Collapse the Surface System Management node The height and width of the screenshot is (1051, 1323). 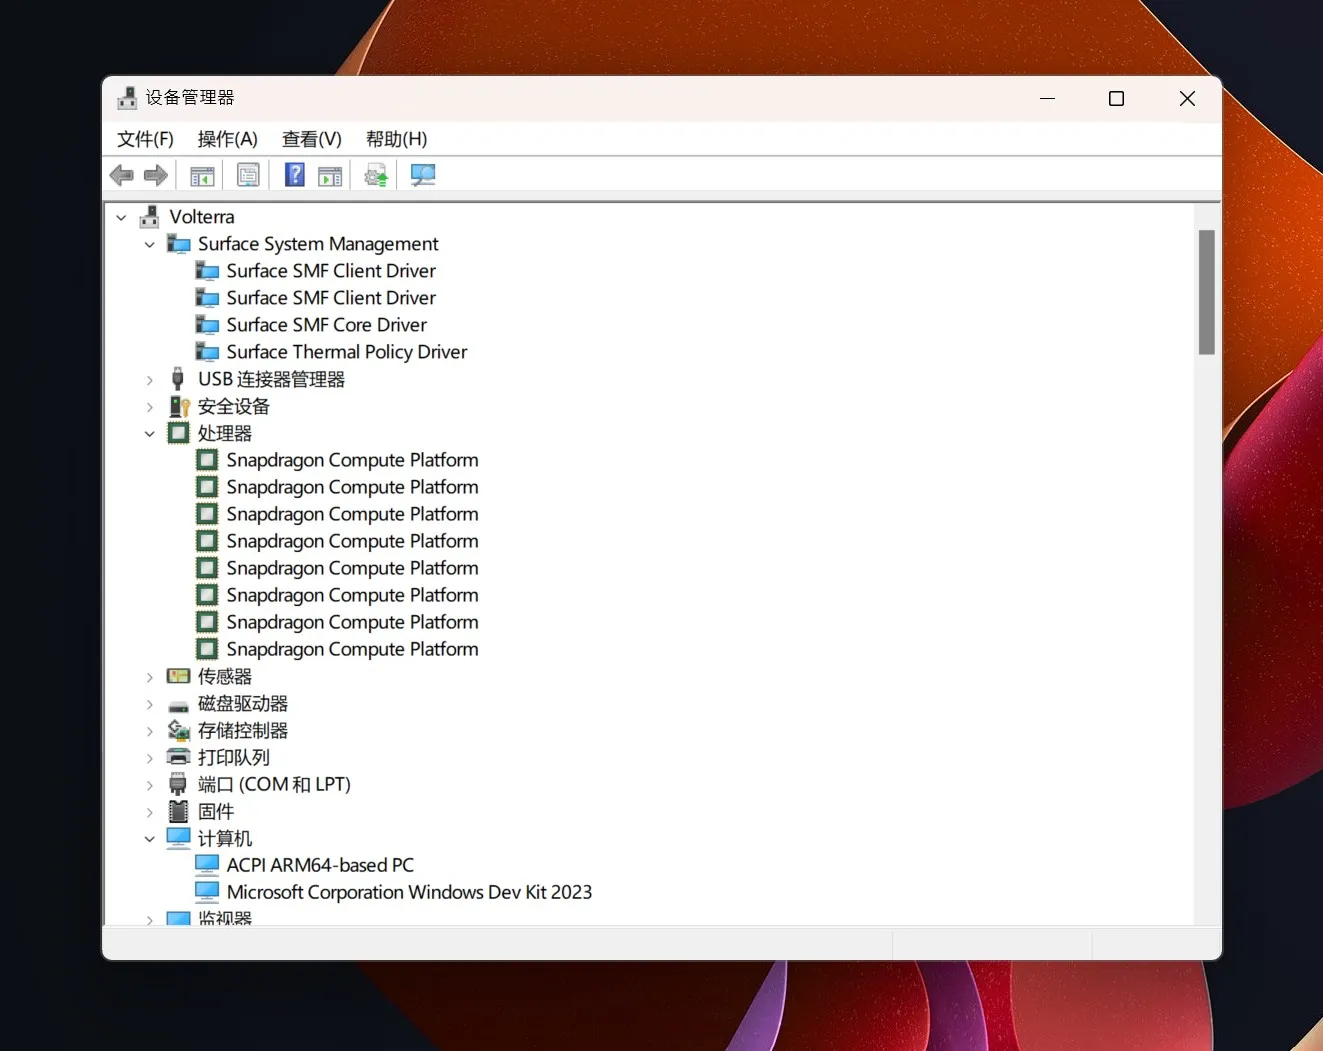pyautogui.click(x=150, y=245)
